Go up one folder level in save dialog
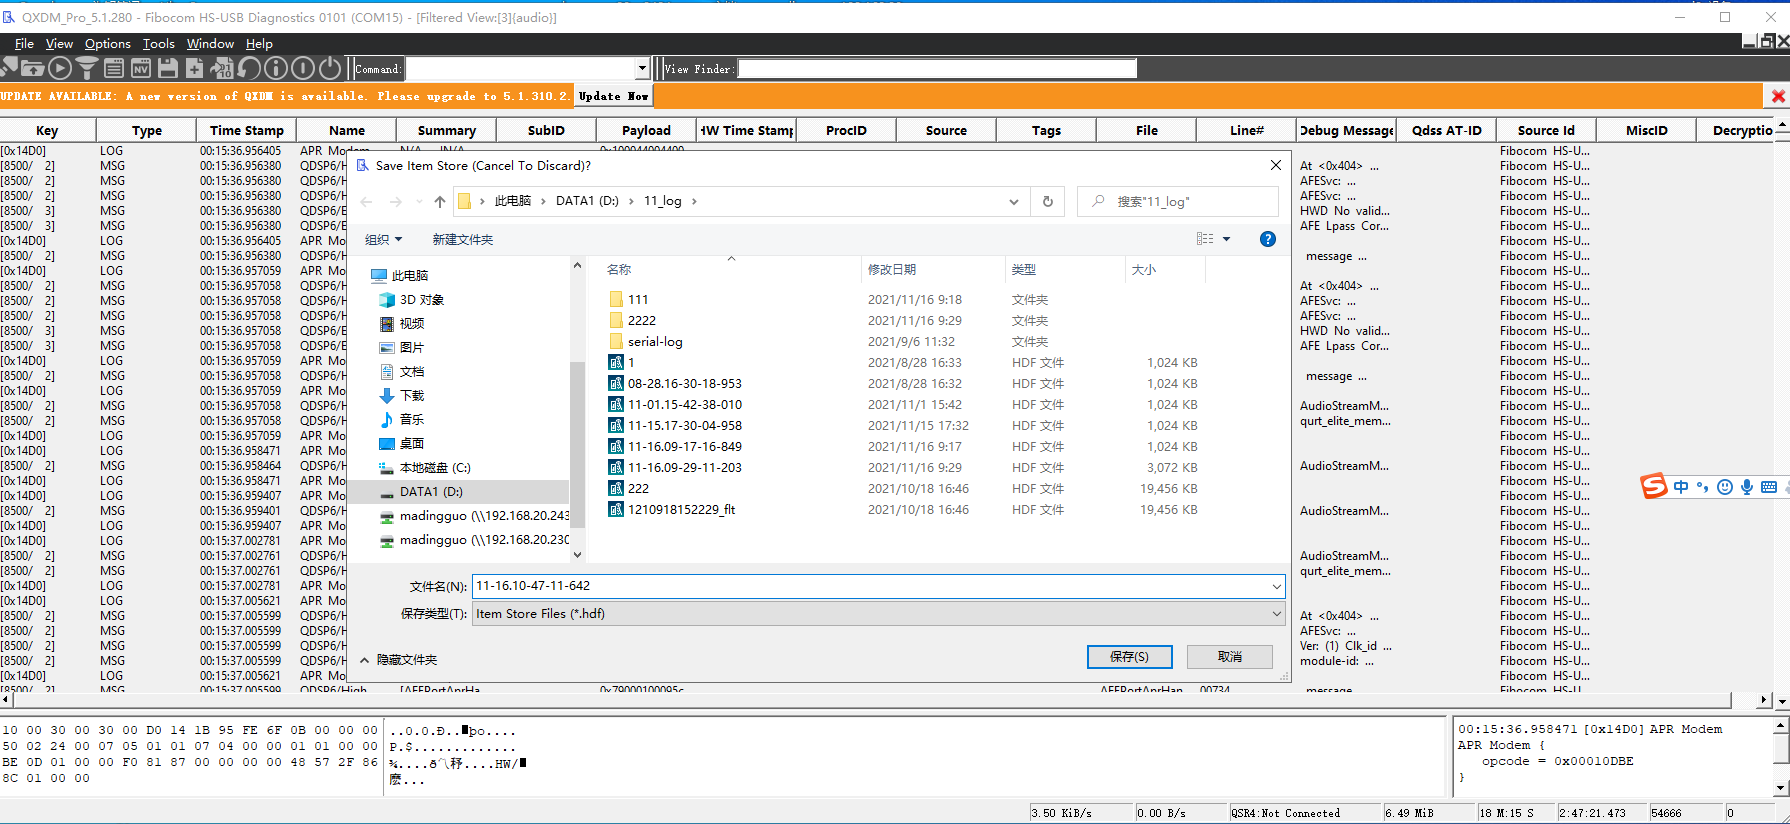Image resolution: width=1790 pixels, height=824 pixels. click(x=440, y=201)
